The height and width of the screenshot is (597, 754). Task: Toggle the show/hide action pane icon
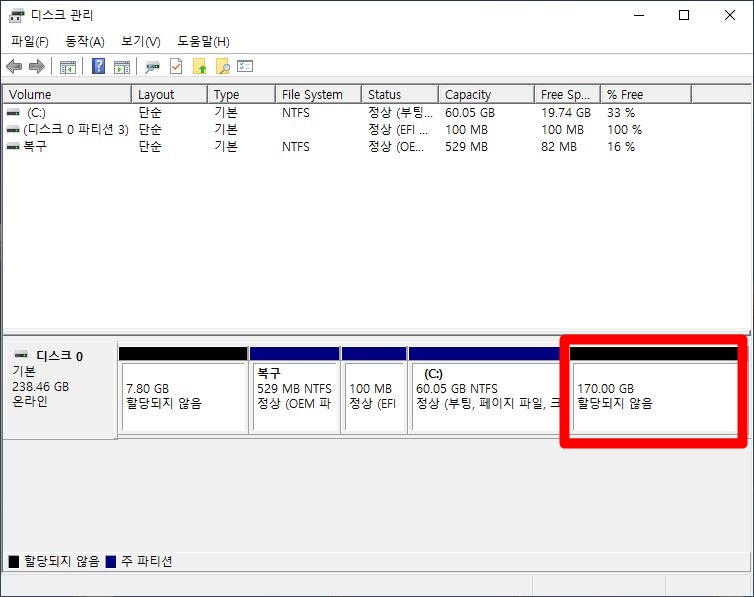pos(122,67)
